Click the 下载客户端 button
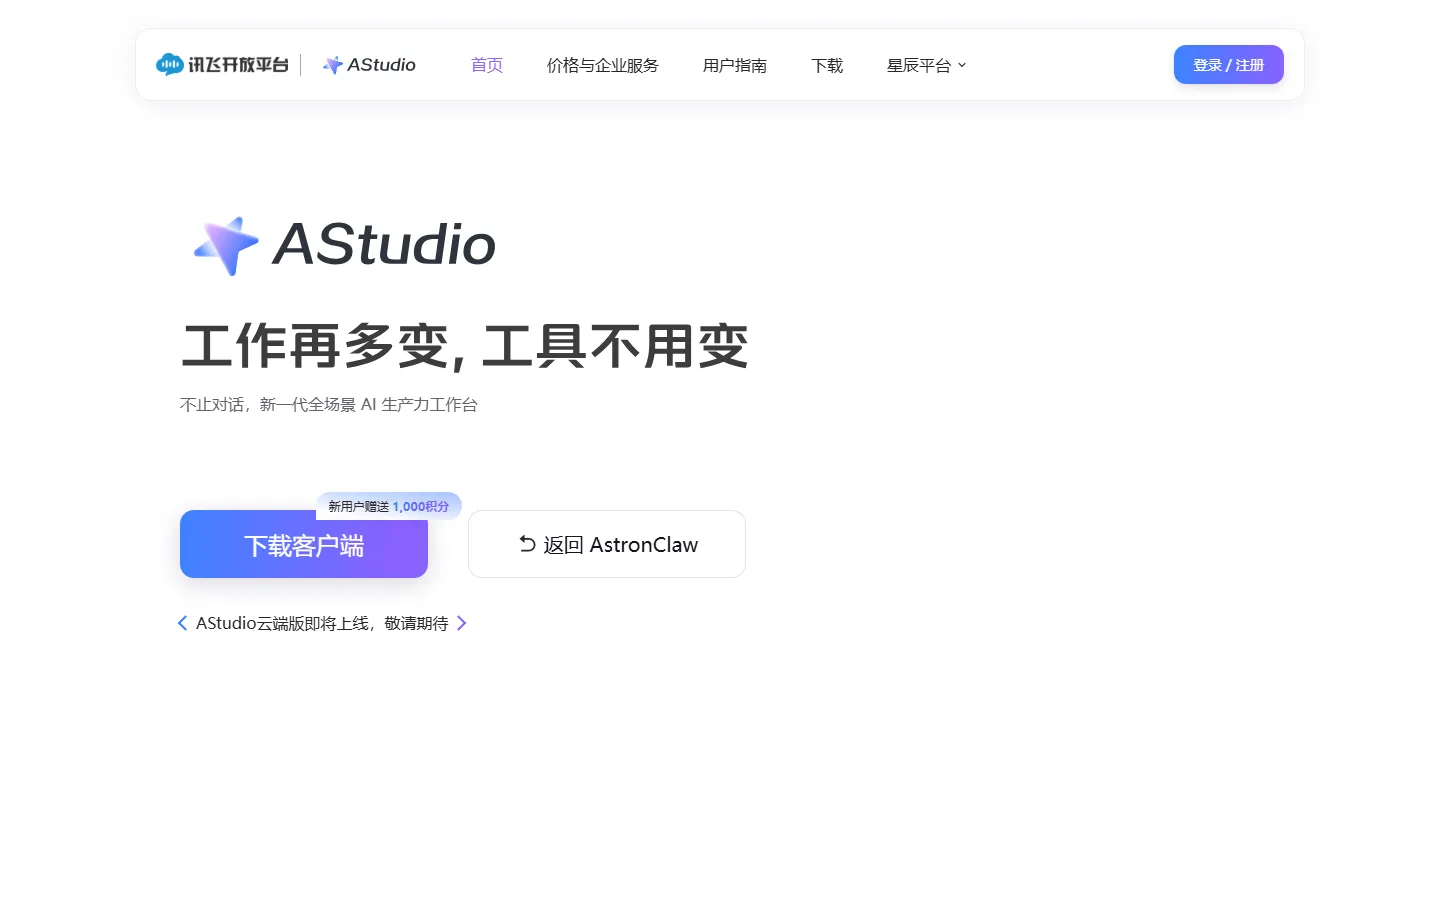 [304, 545]
